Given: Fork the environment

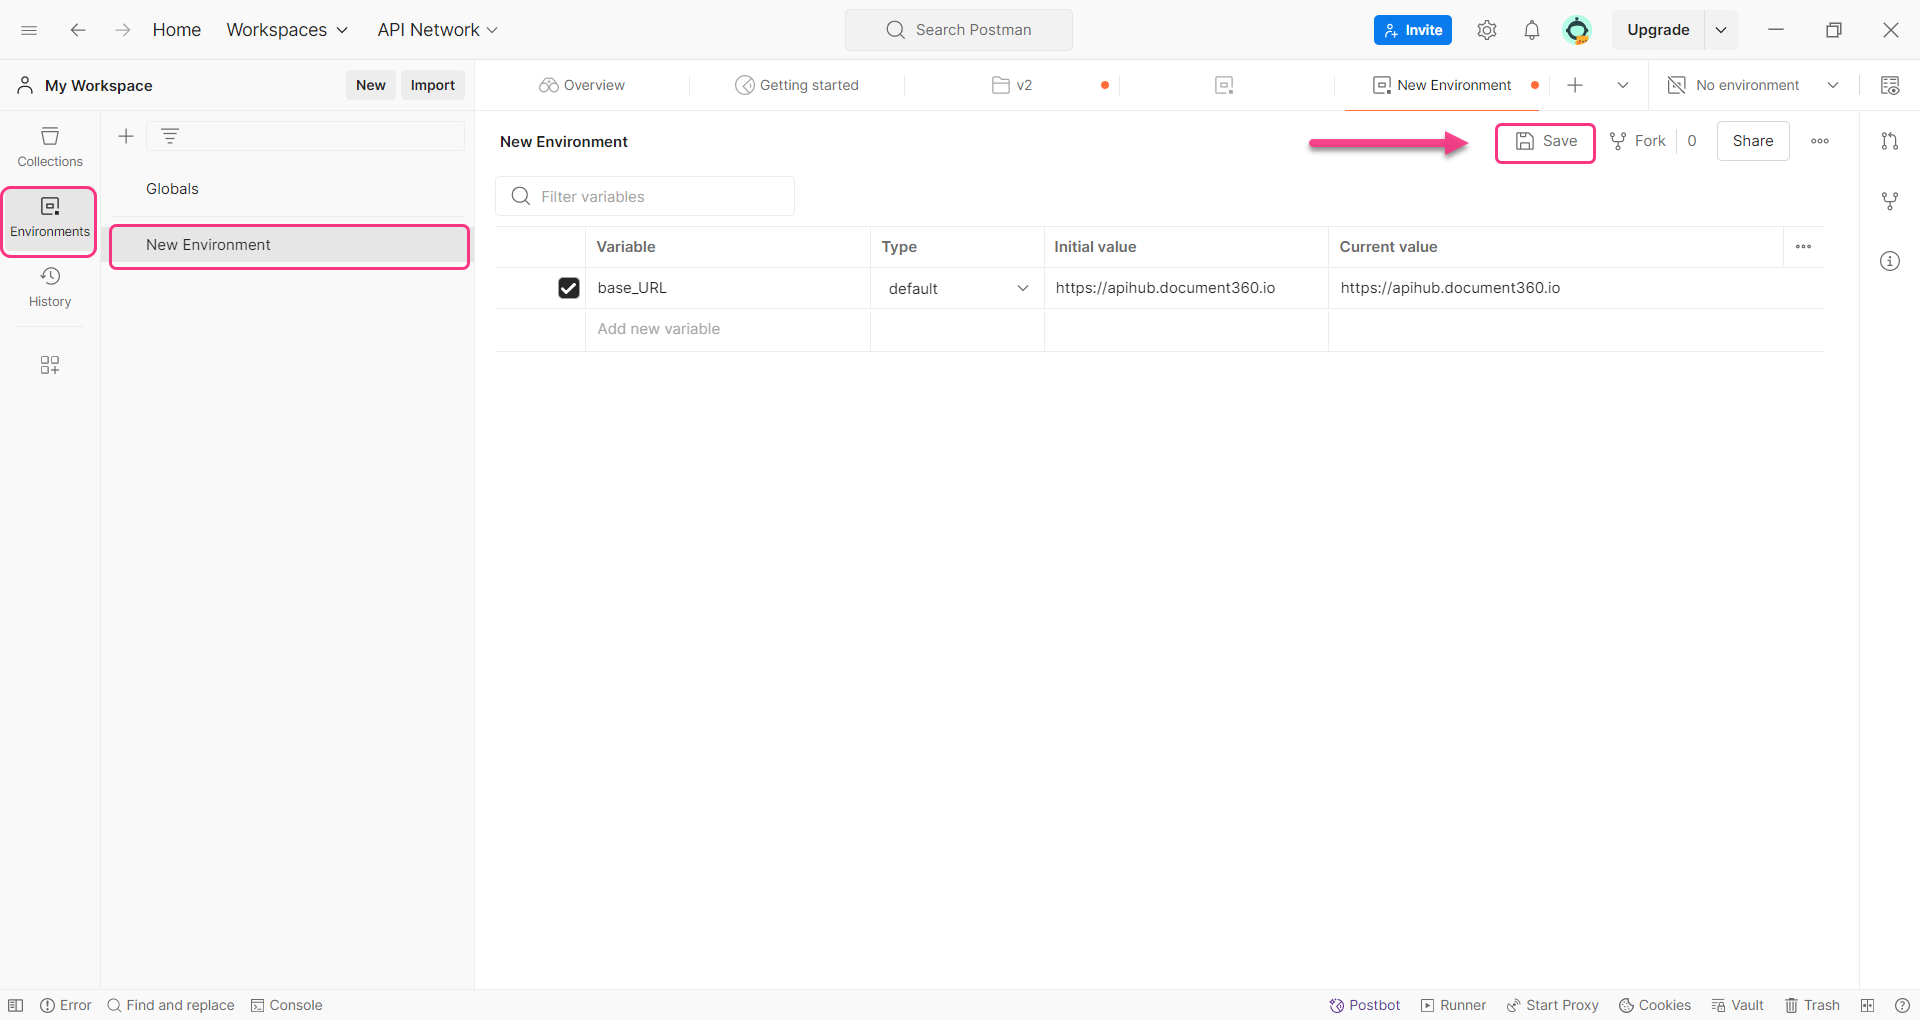Looking at the screenshot, I should 1638,141.
